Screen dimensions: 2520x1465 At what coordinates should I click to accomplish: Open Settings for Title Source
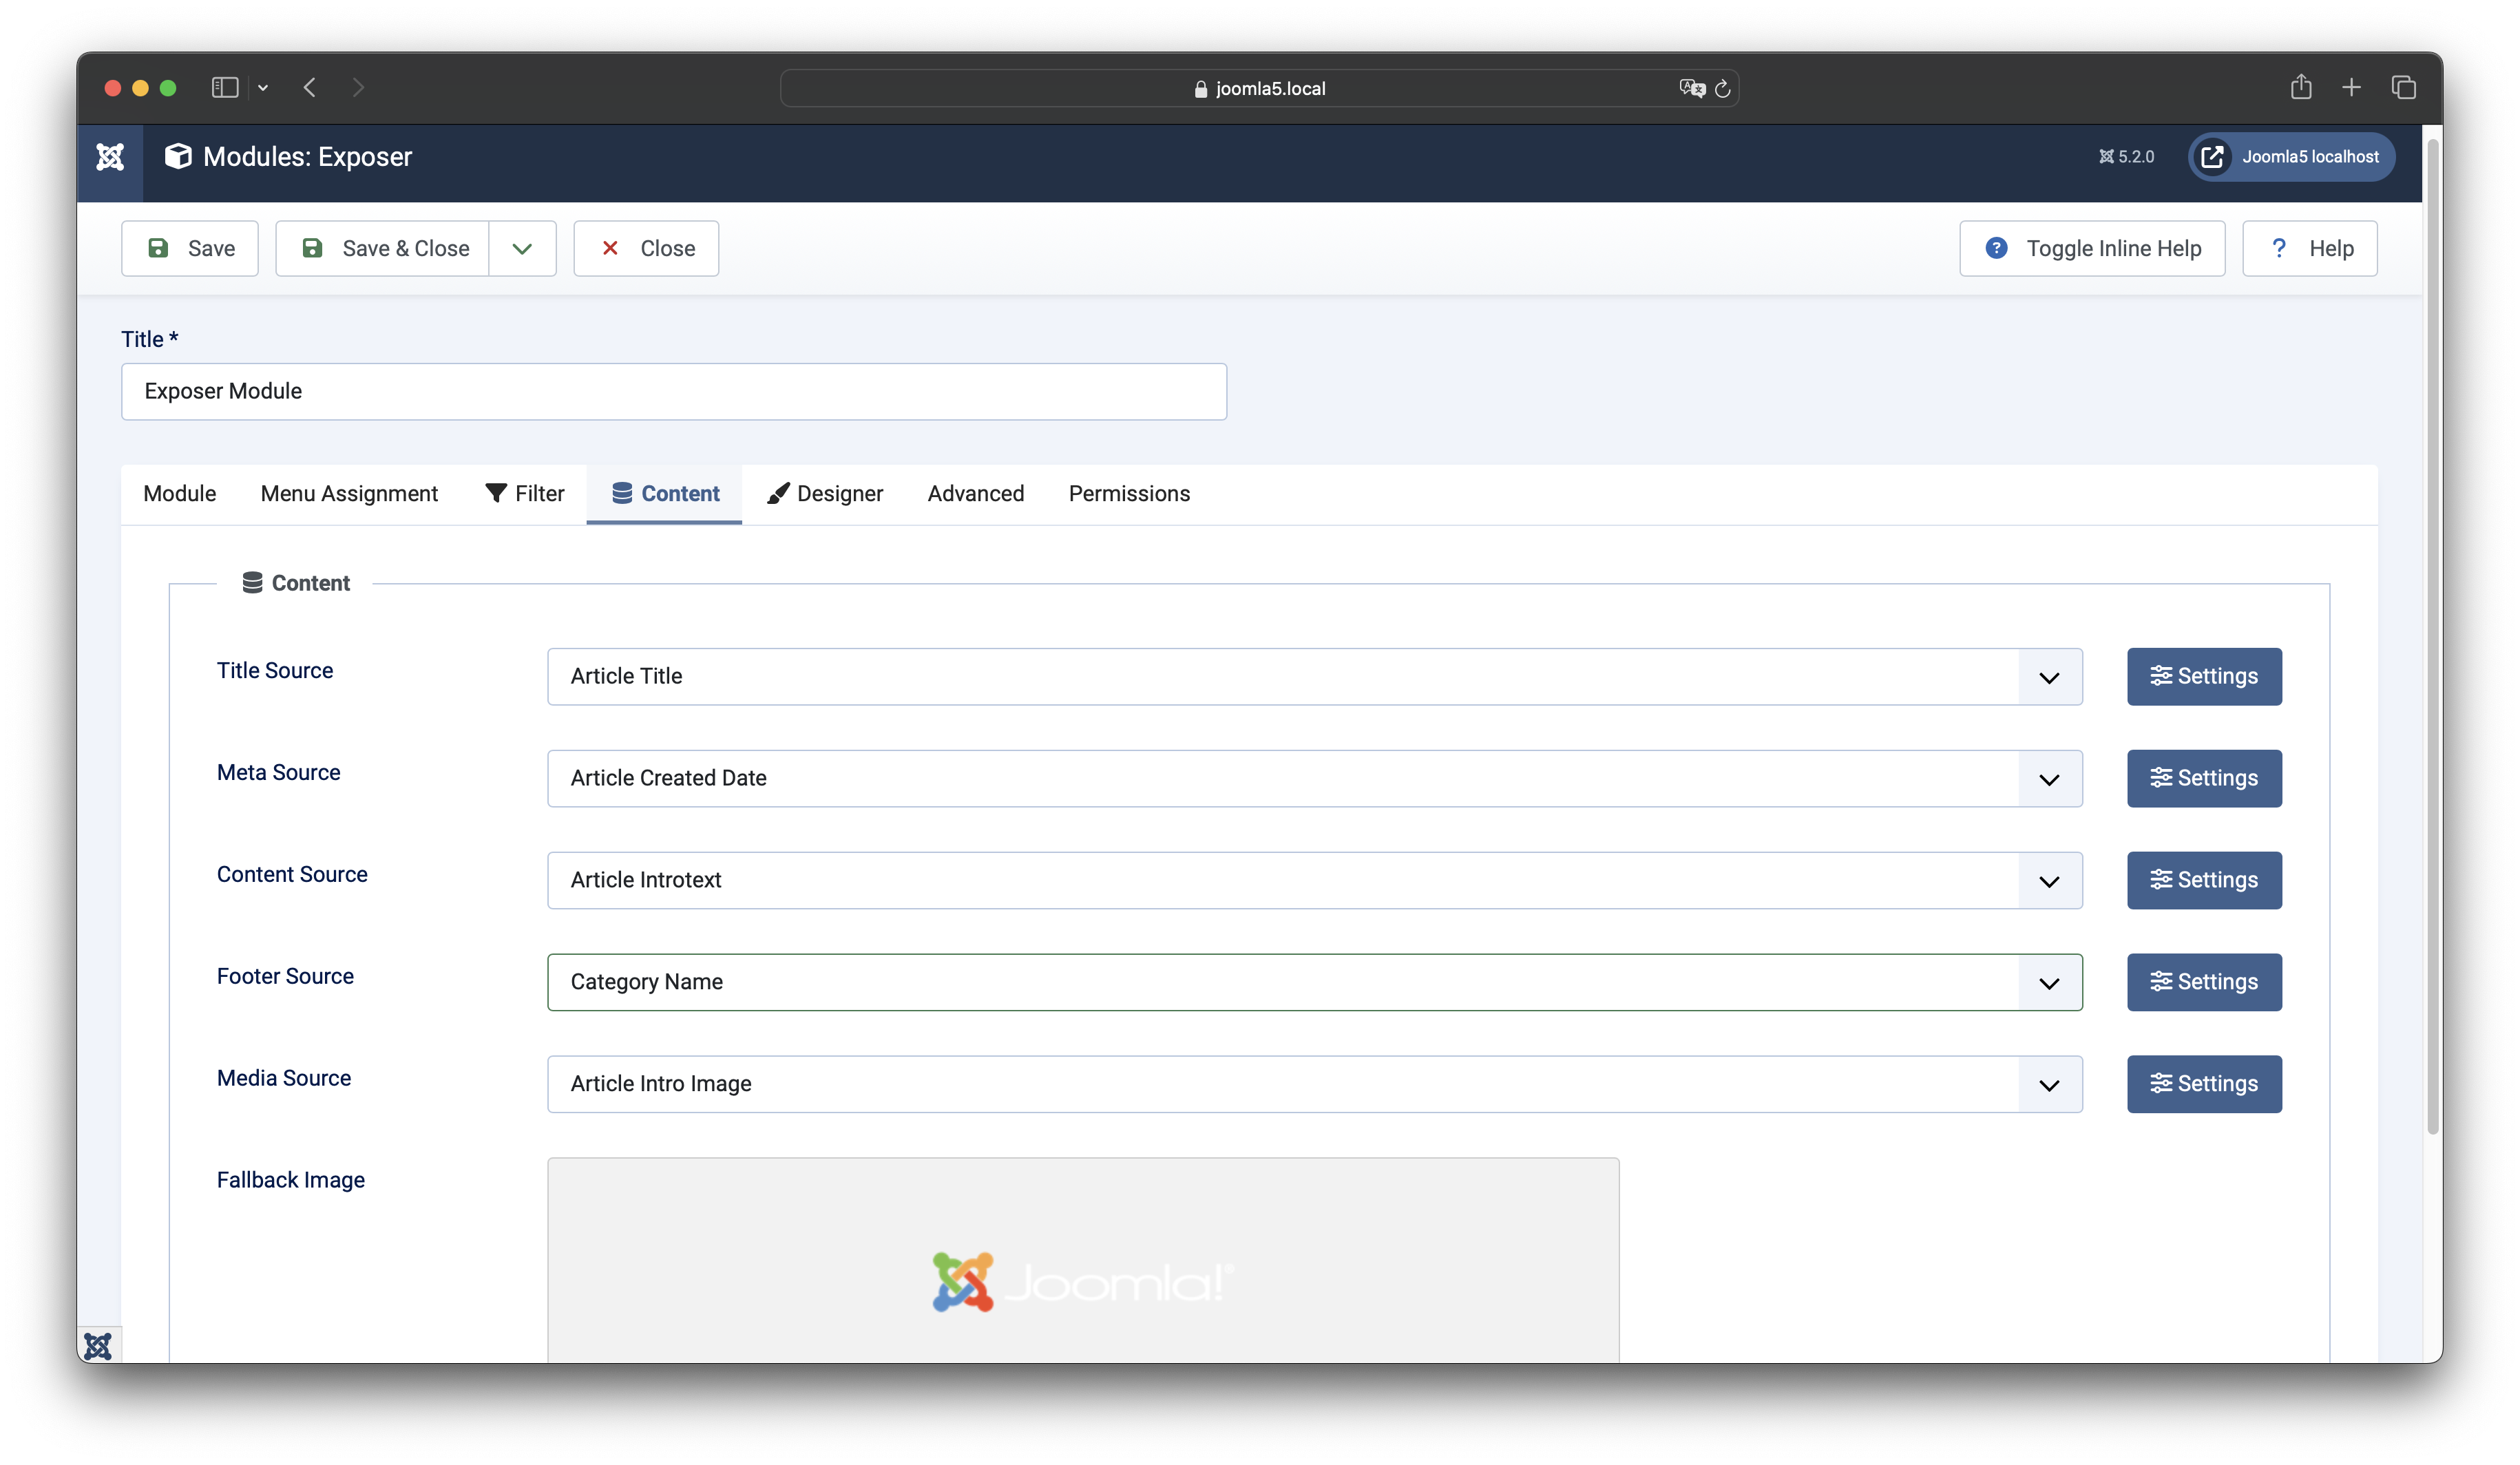pos(2204,676)
